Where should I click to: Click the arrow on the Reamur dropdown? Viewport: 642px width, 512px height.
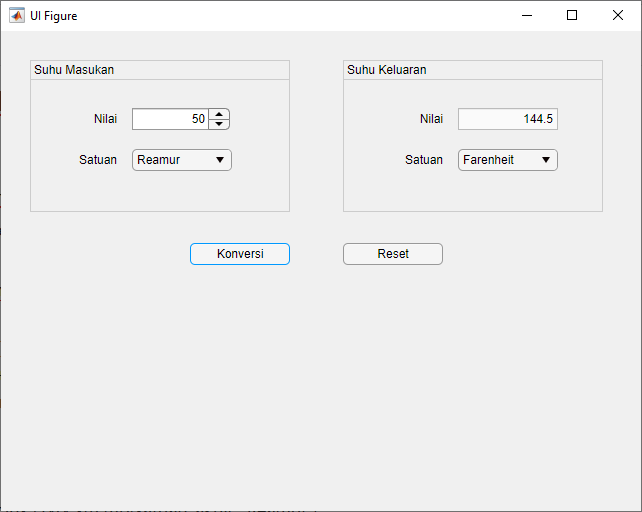point(220,160)
